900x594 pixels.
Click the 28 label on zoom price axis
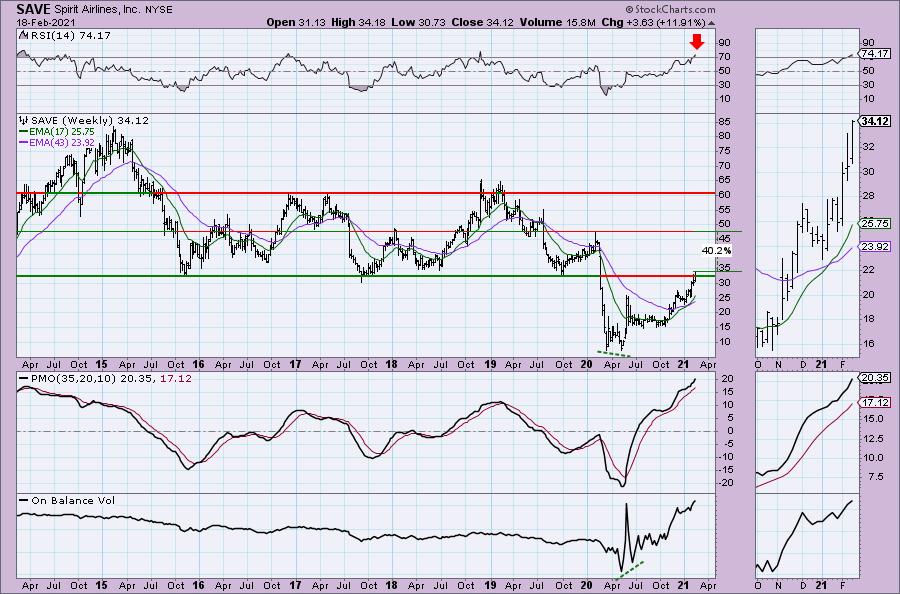(868, 196)
